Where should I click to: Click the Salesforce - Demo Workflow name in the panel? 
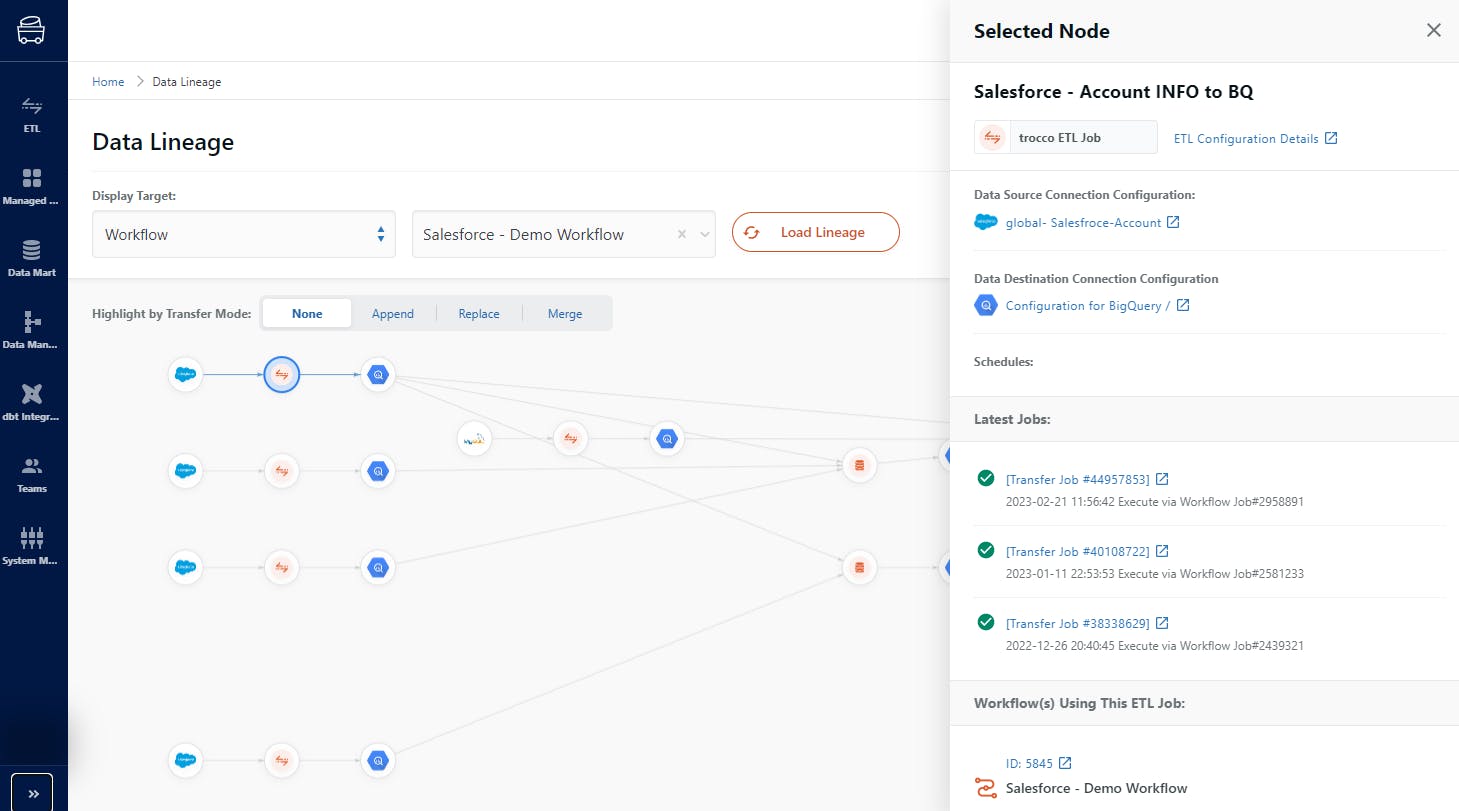(x=1097, y=788)
